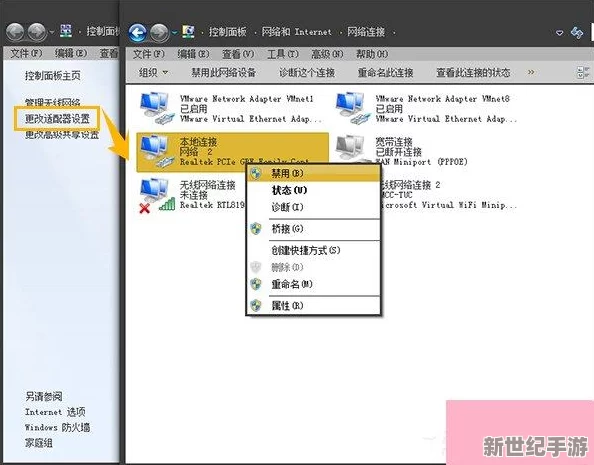Image resolution: width=594 pixels, height=465 pixels.
Task: Choose 状态(U) in the context menu
Action: pos(313,190)
